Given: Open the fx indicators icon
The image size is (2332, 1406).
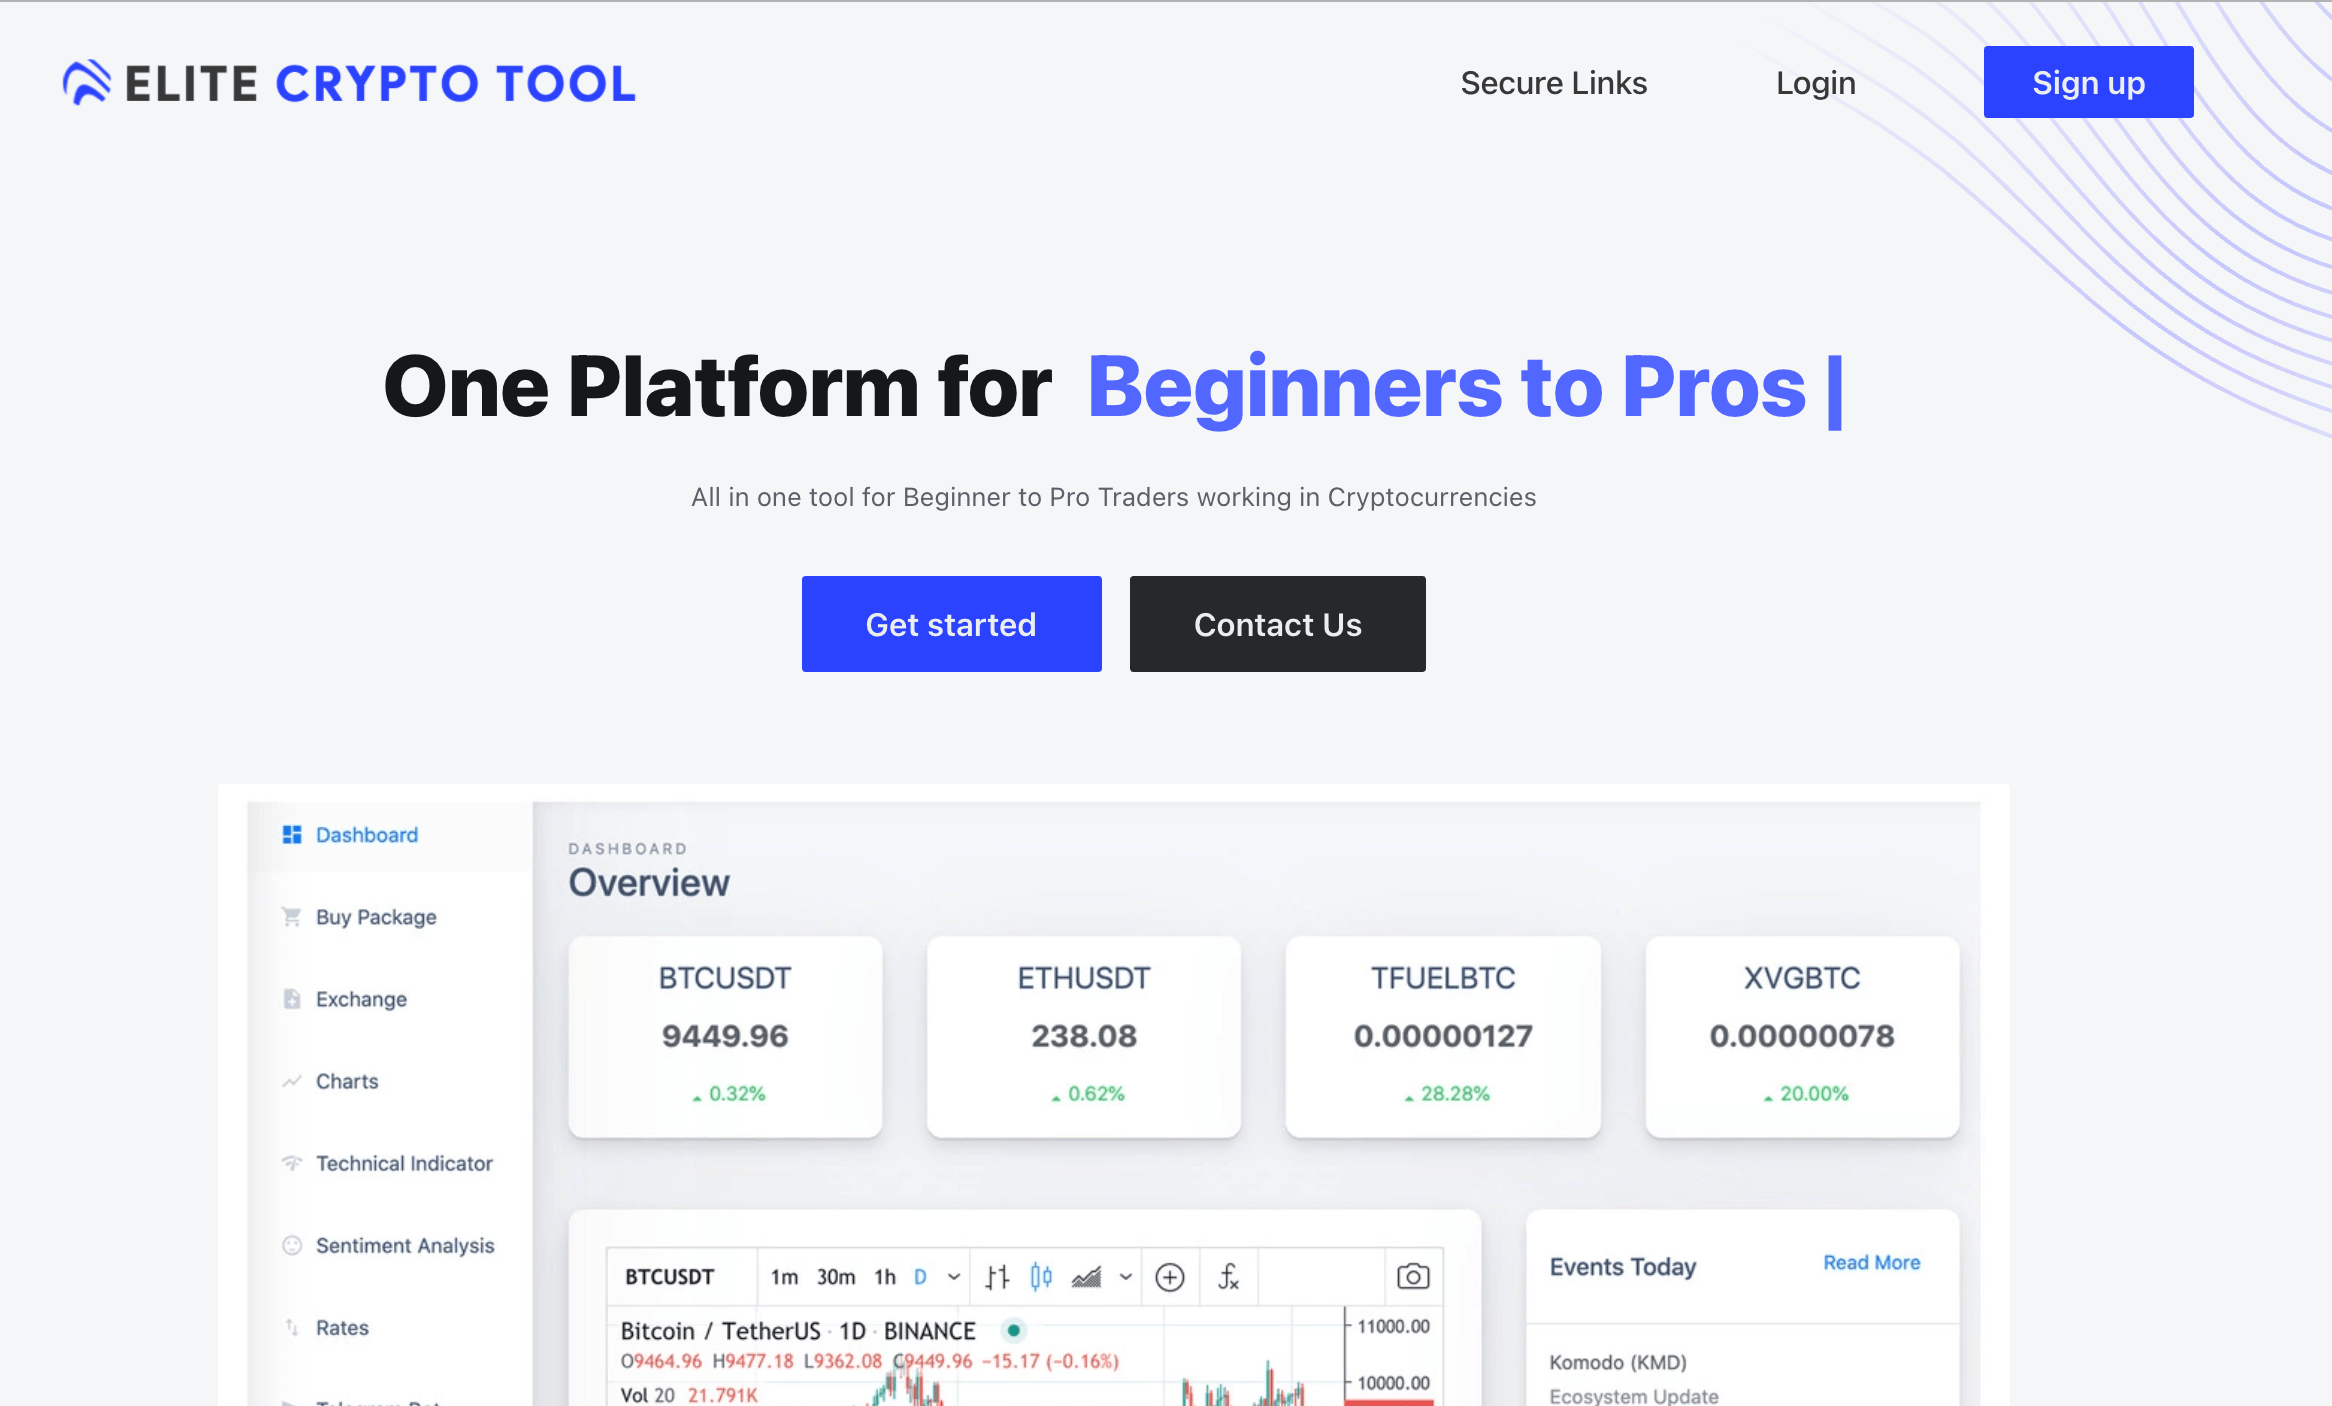Looking at the screenshot, I should coord(1228,1277).
